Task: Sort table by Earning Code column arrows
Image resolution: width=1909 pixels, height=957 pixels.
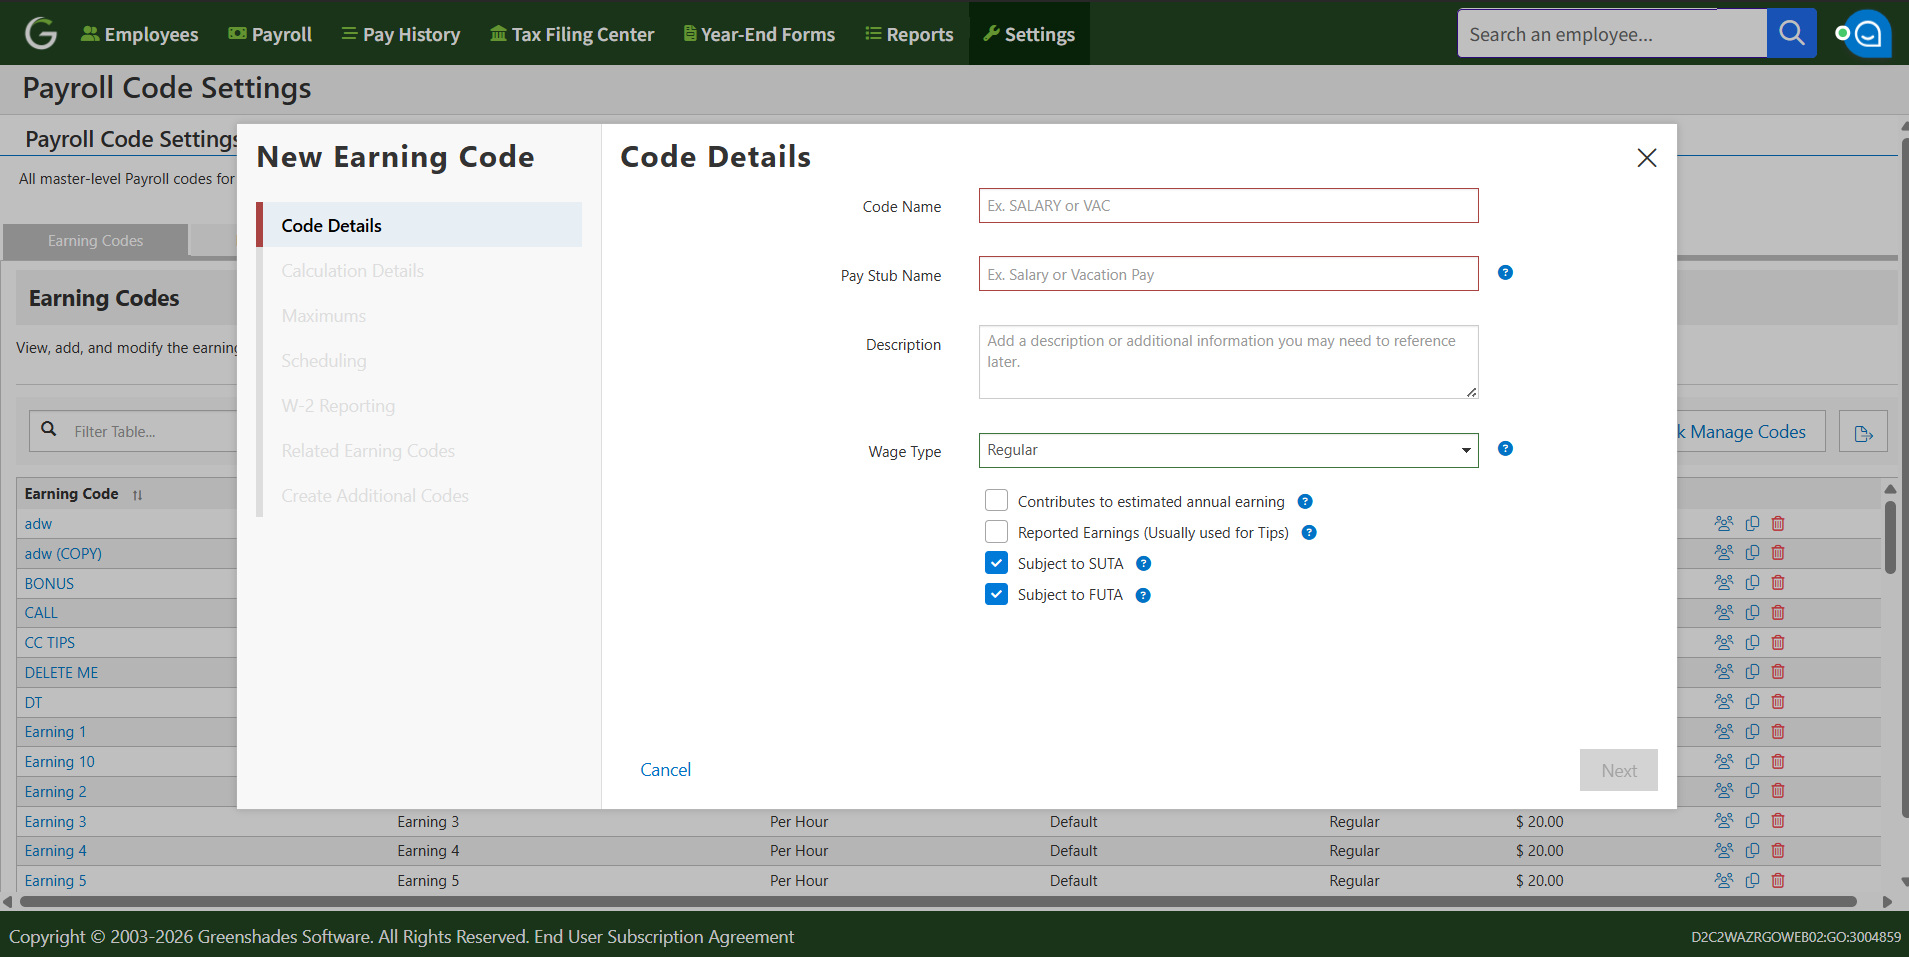Action: pos(137,495)
